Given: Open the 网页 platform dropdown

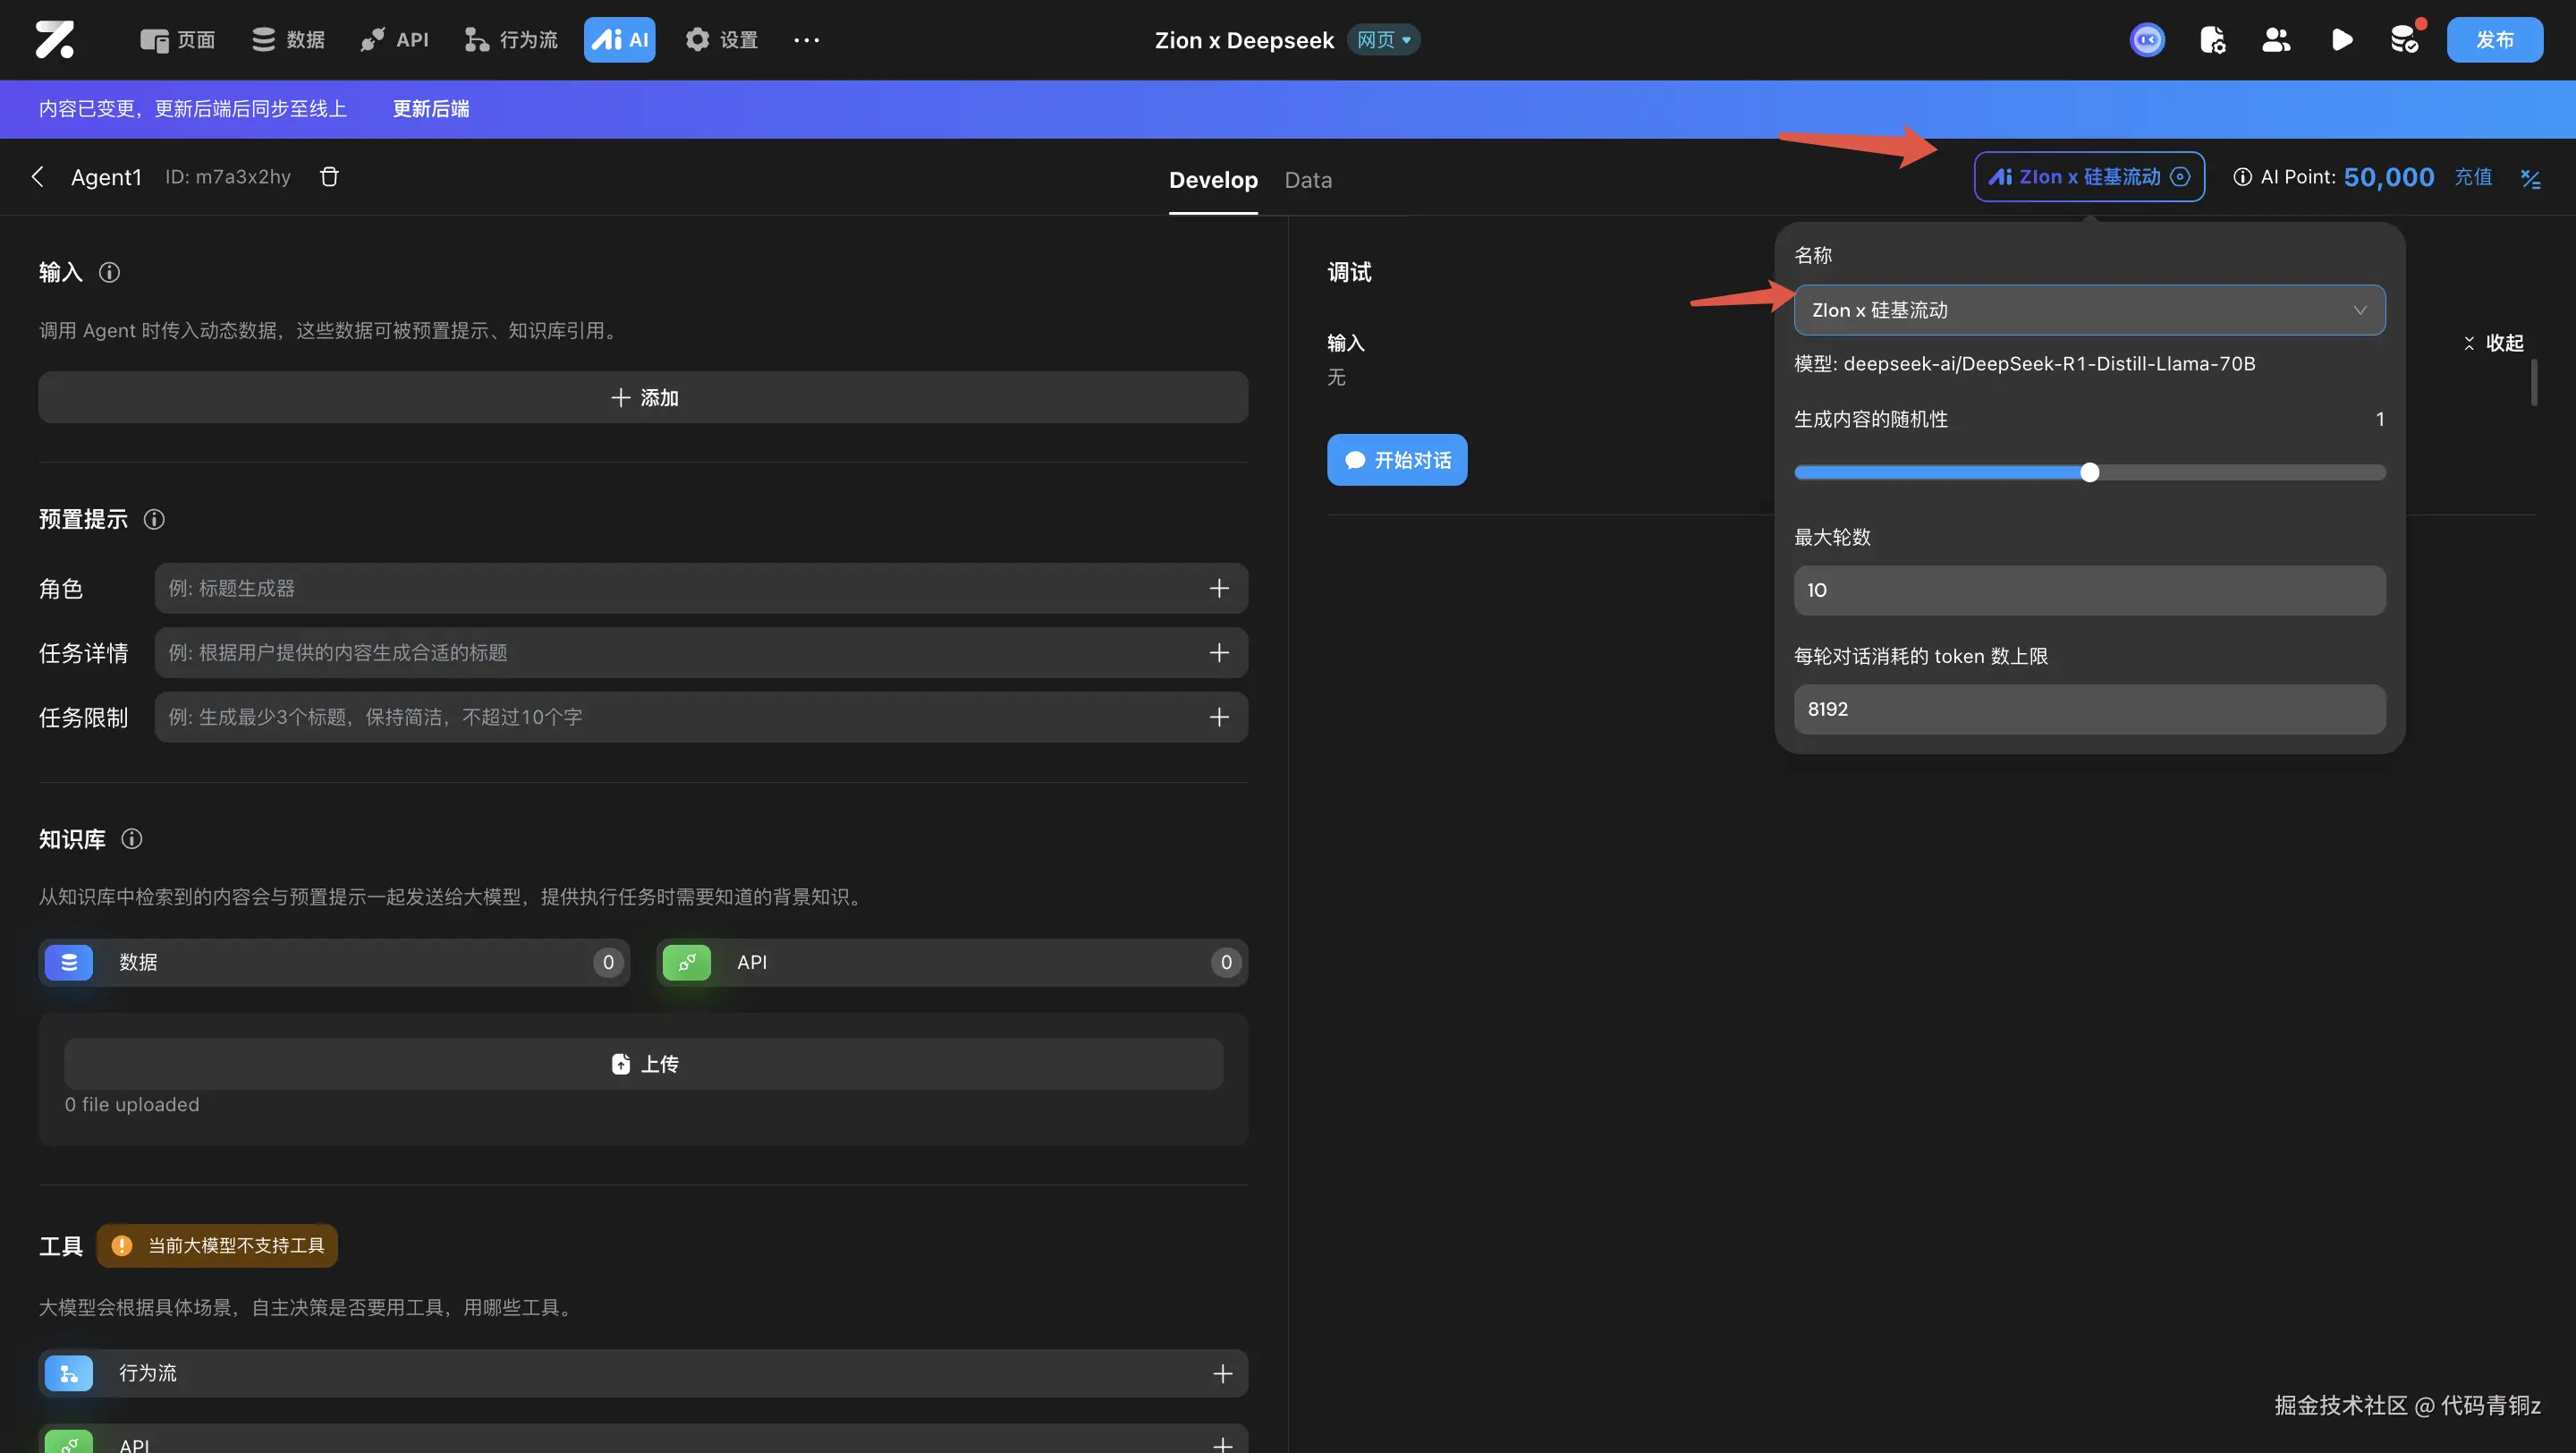Looking at the screenshot, I should [x=1384, y=40].
